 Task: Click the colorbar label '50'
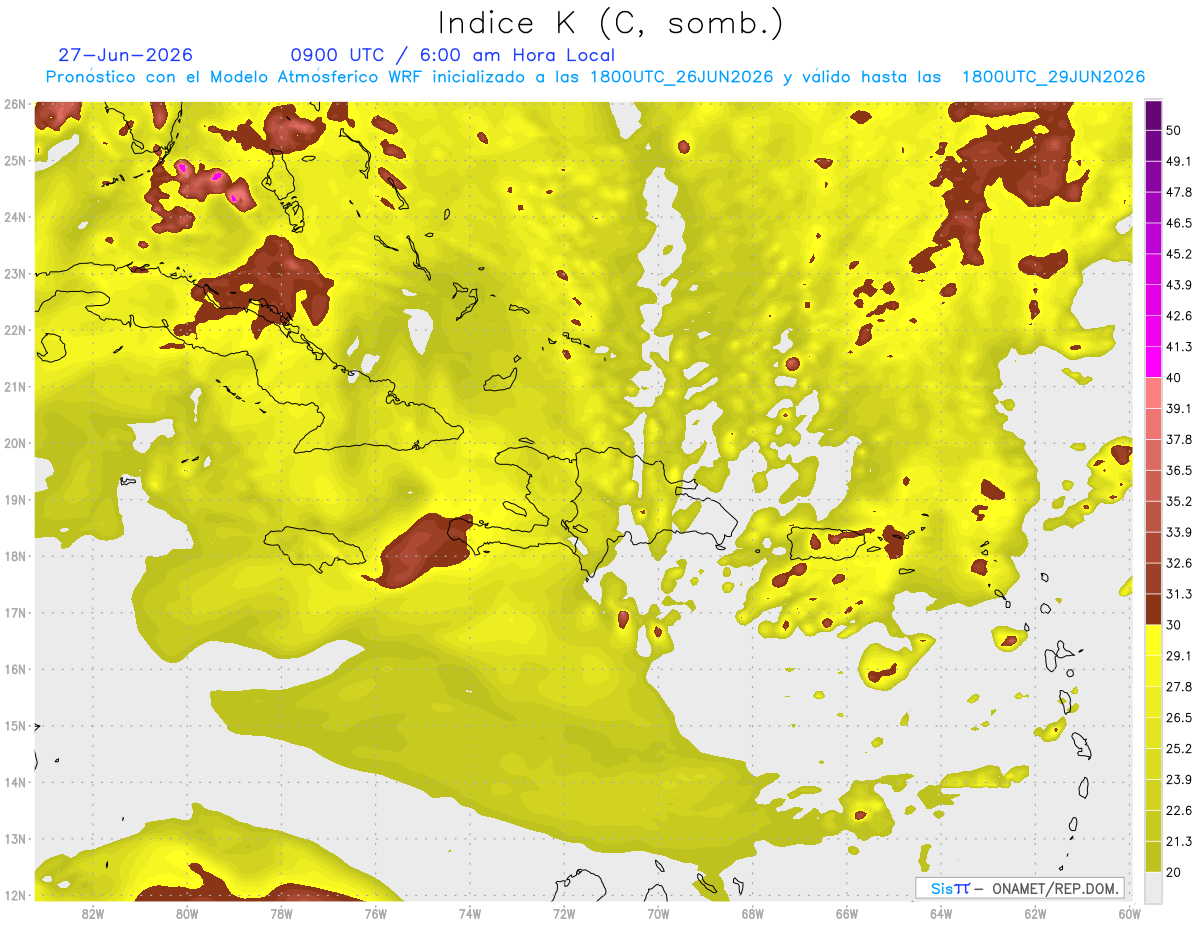[1174, 131]
